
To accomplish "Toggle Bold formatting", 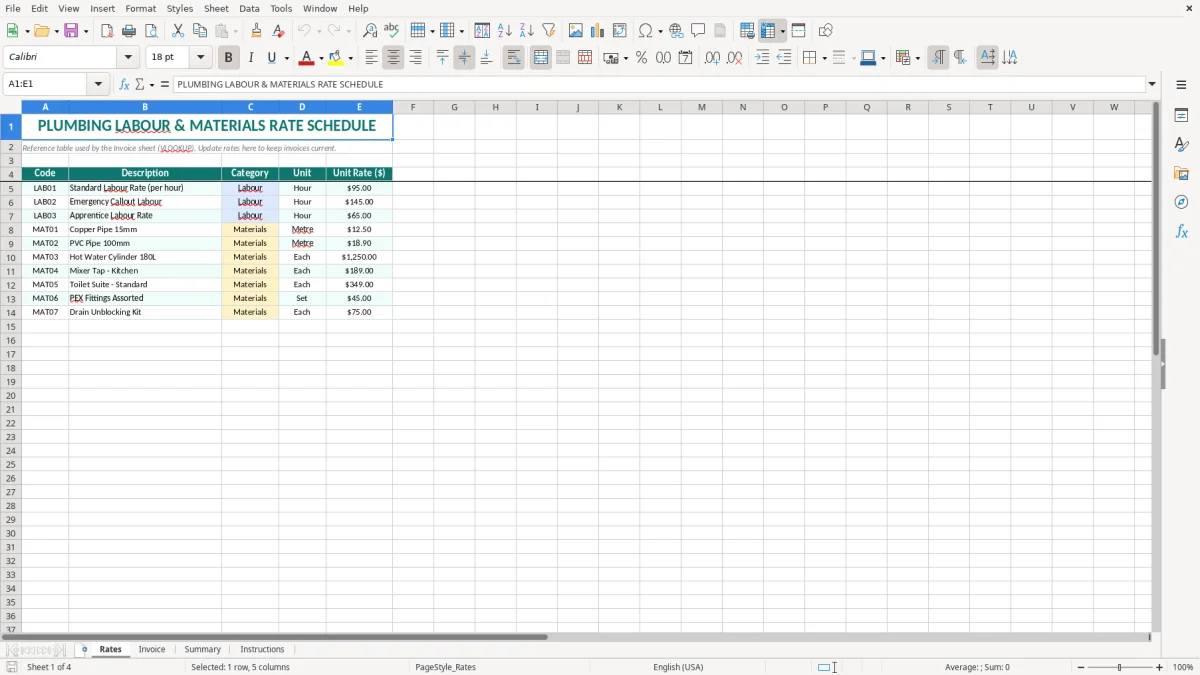I will point(229,58).
